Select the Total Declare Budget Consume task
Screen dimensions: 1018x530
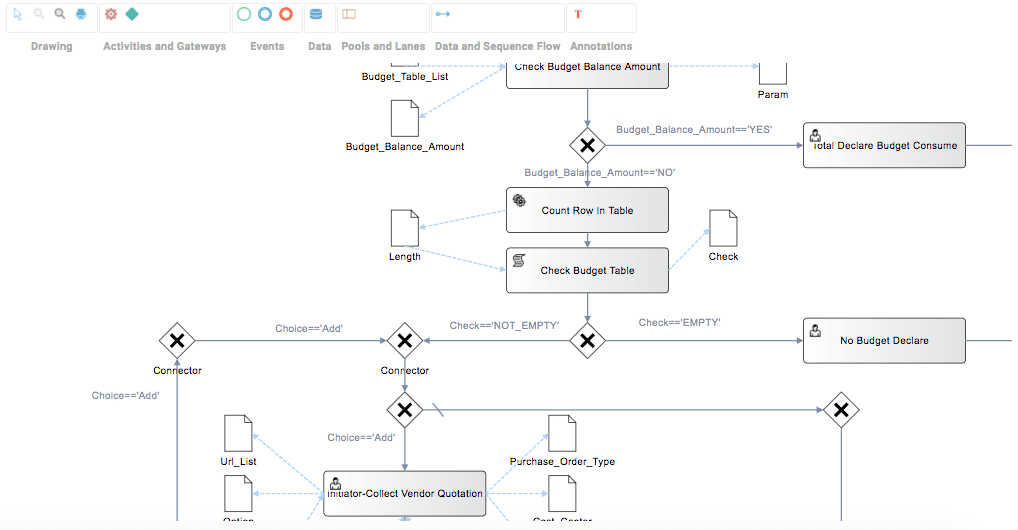click(x=884, y=145)
